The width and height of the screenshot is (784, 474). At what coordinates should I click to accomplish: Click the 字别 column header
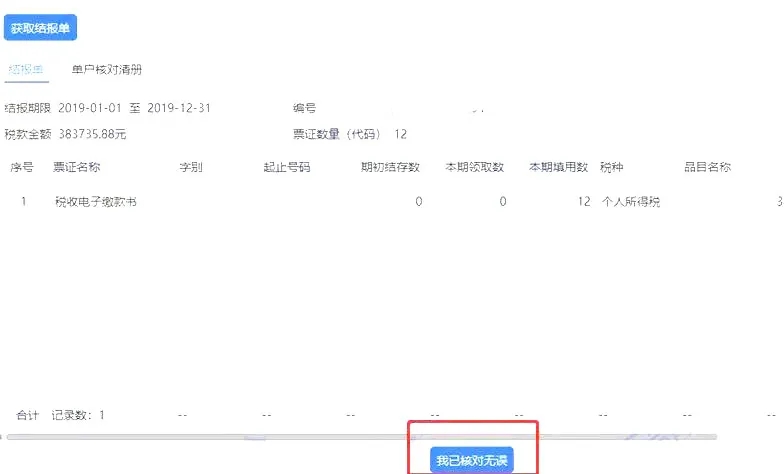[x=190, y=167]
